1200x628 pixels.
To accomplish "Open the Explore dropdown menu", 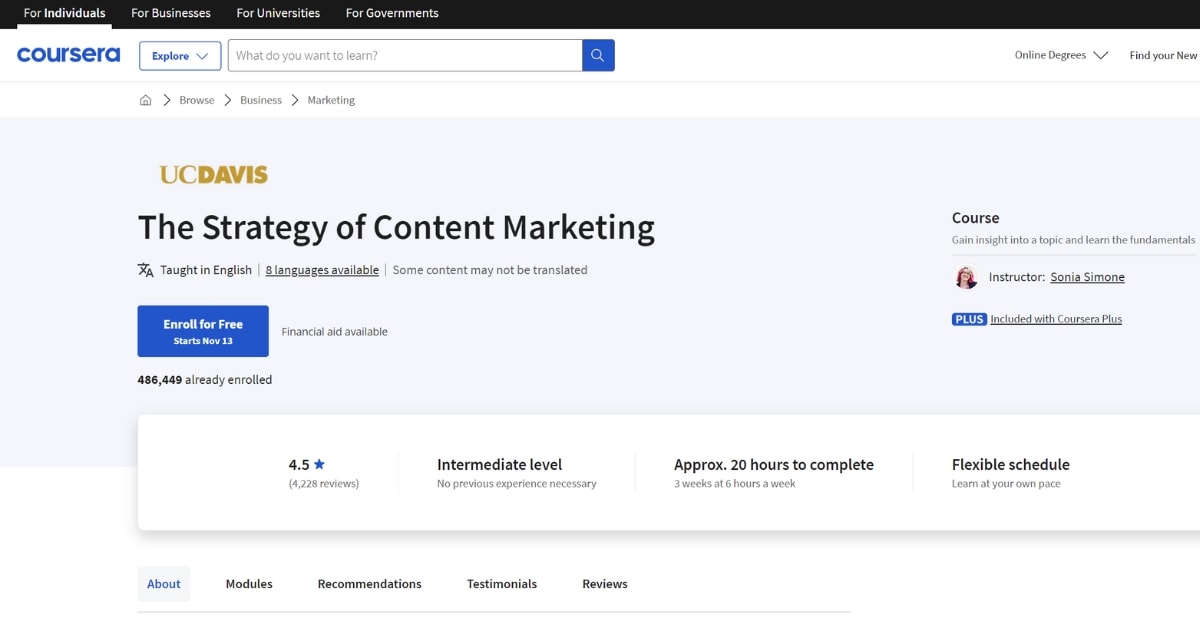I will coord(180,56).
